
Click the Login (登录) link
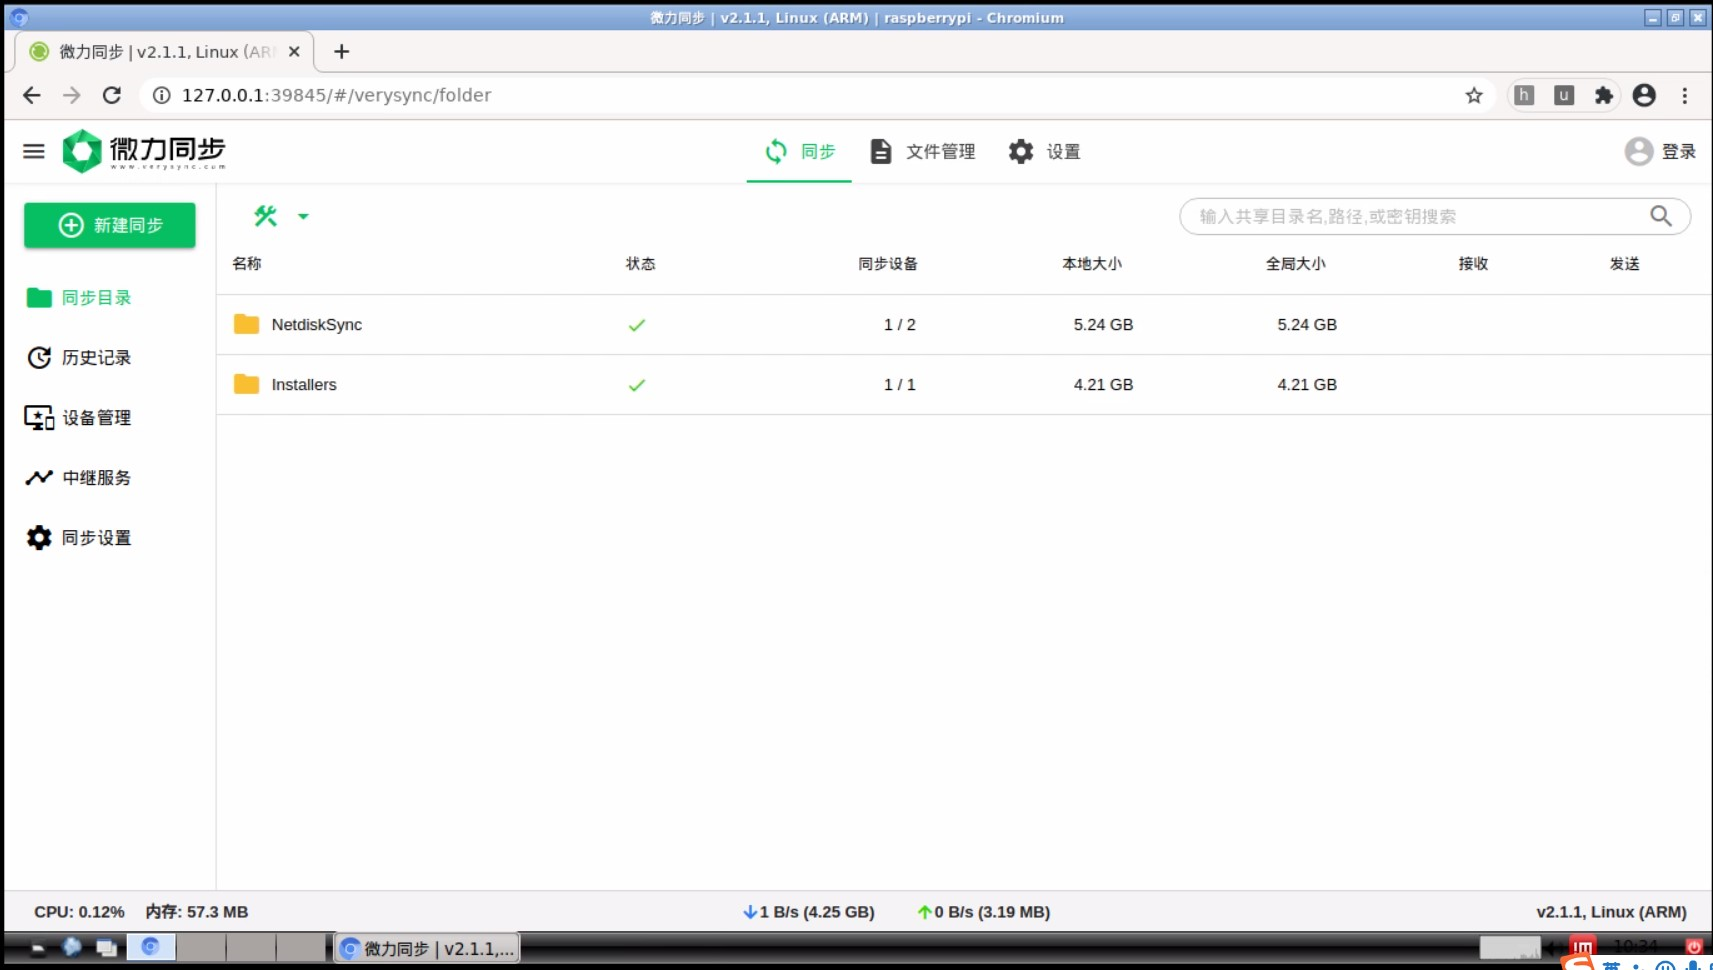[1679, 151]
